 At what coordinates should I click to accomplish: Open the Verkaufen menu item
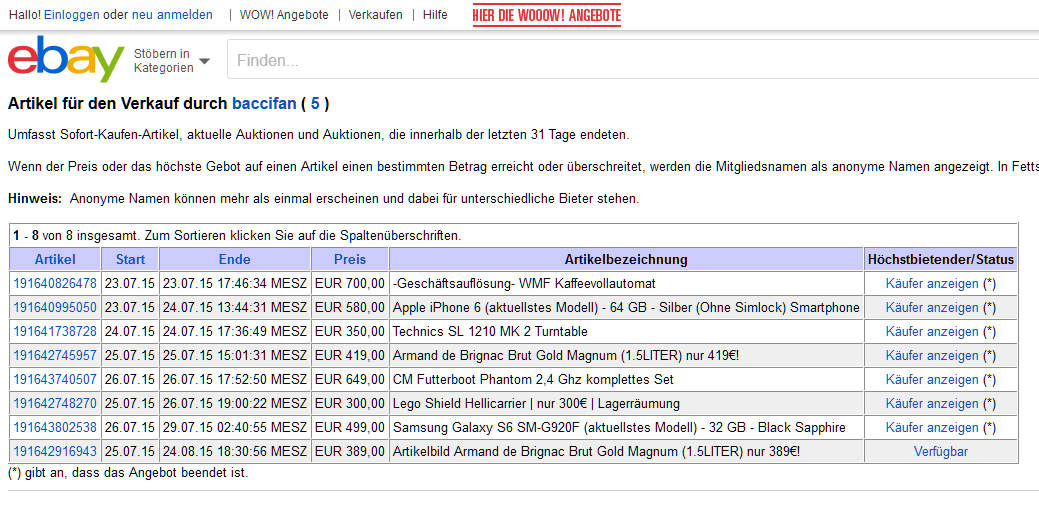click(375, 15)
